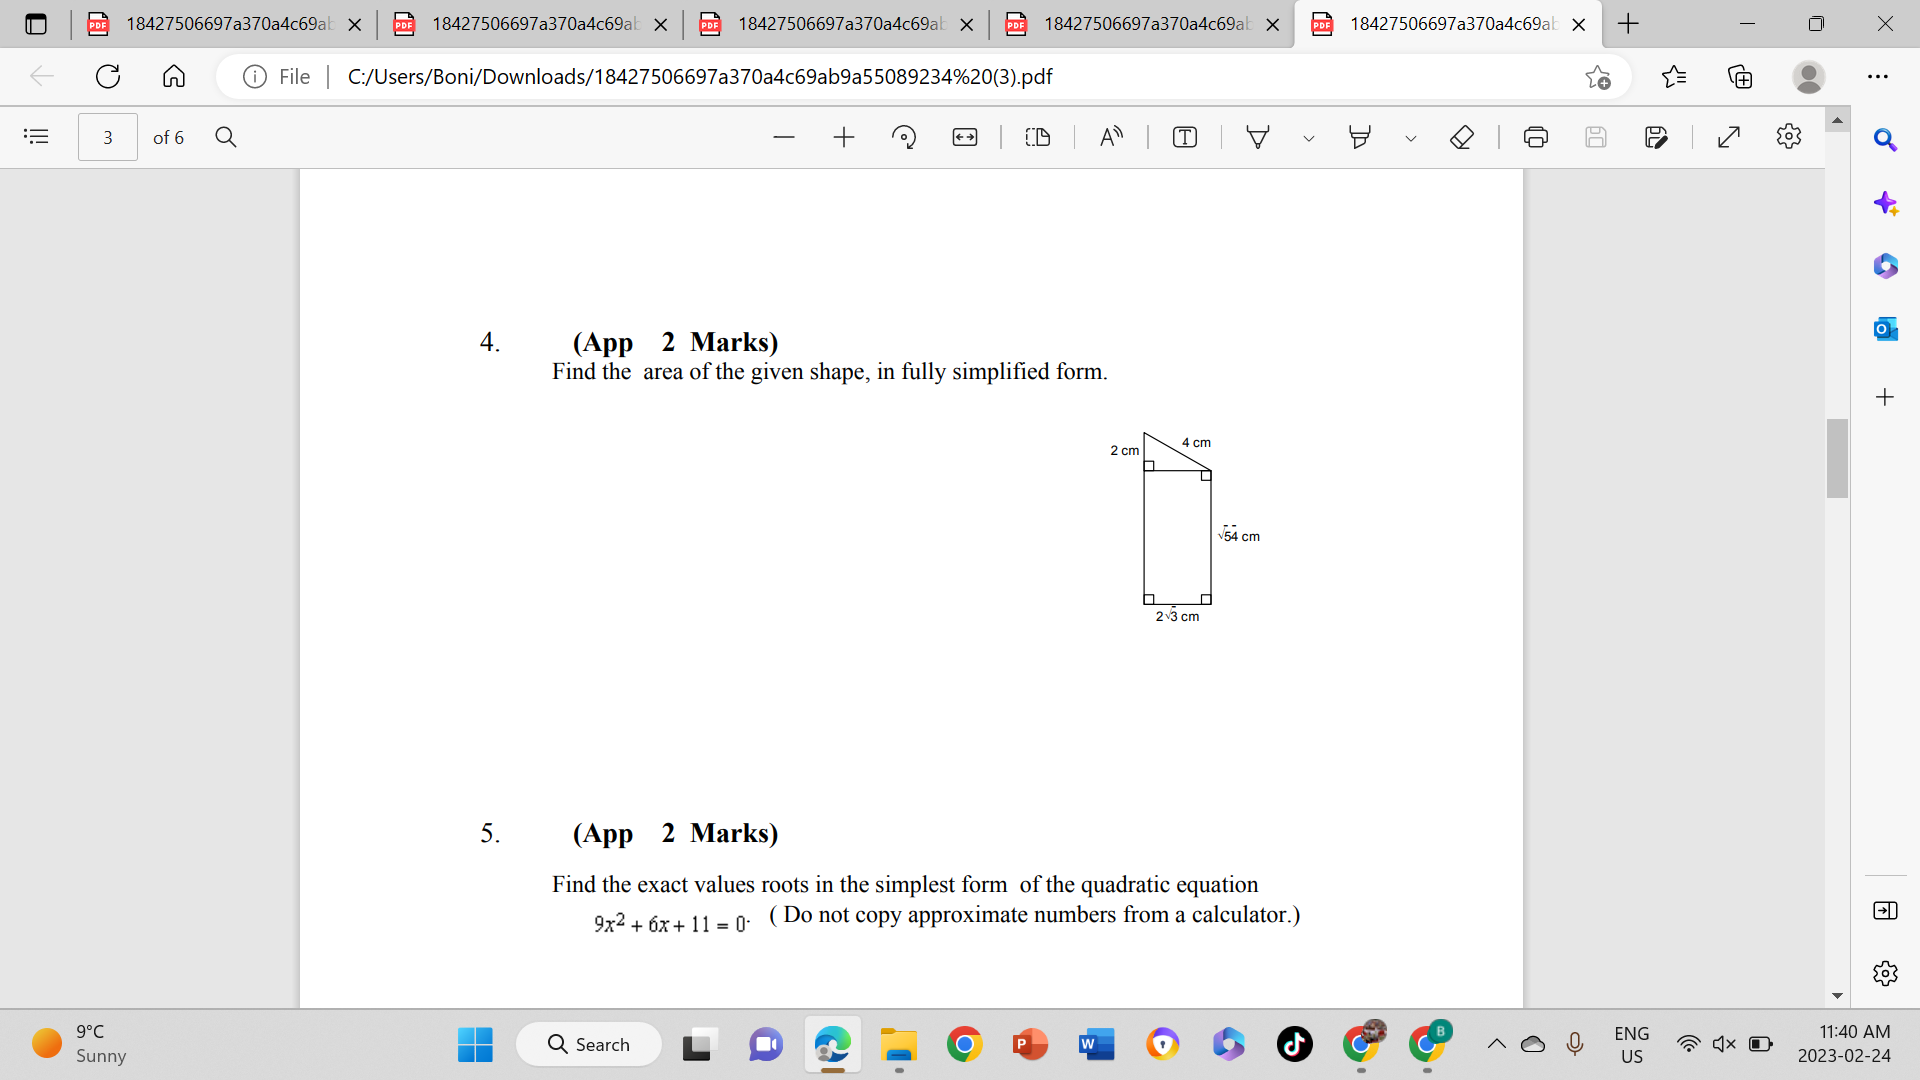Image resolution: width=1920 pixels, height=1080 pixels.
Task: Click the taskbar Search box
Action: pyautogui.click(x=589, y=1044)
